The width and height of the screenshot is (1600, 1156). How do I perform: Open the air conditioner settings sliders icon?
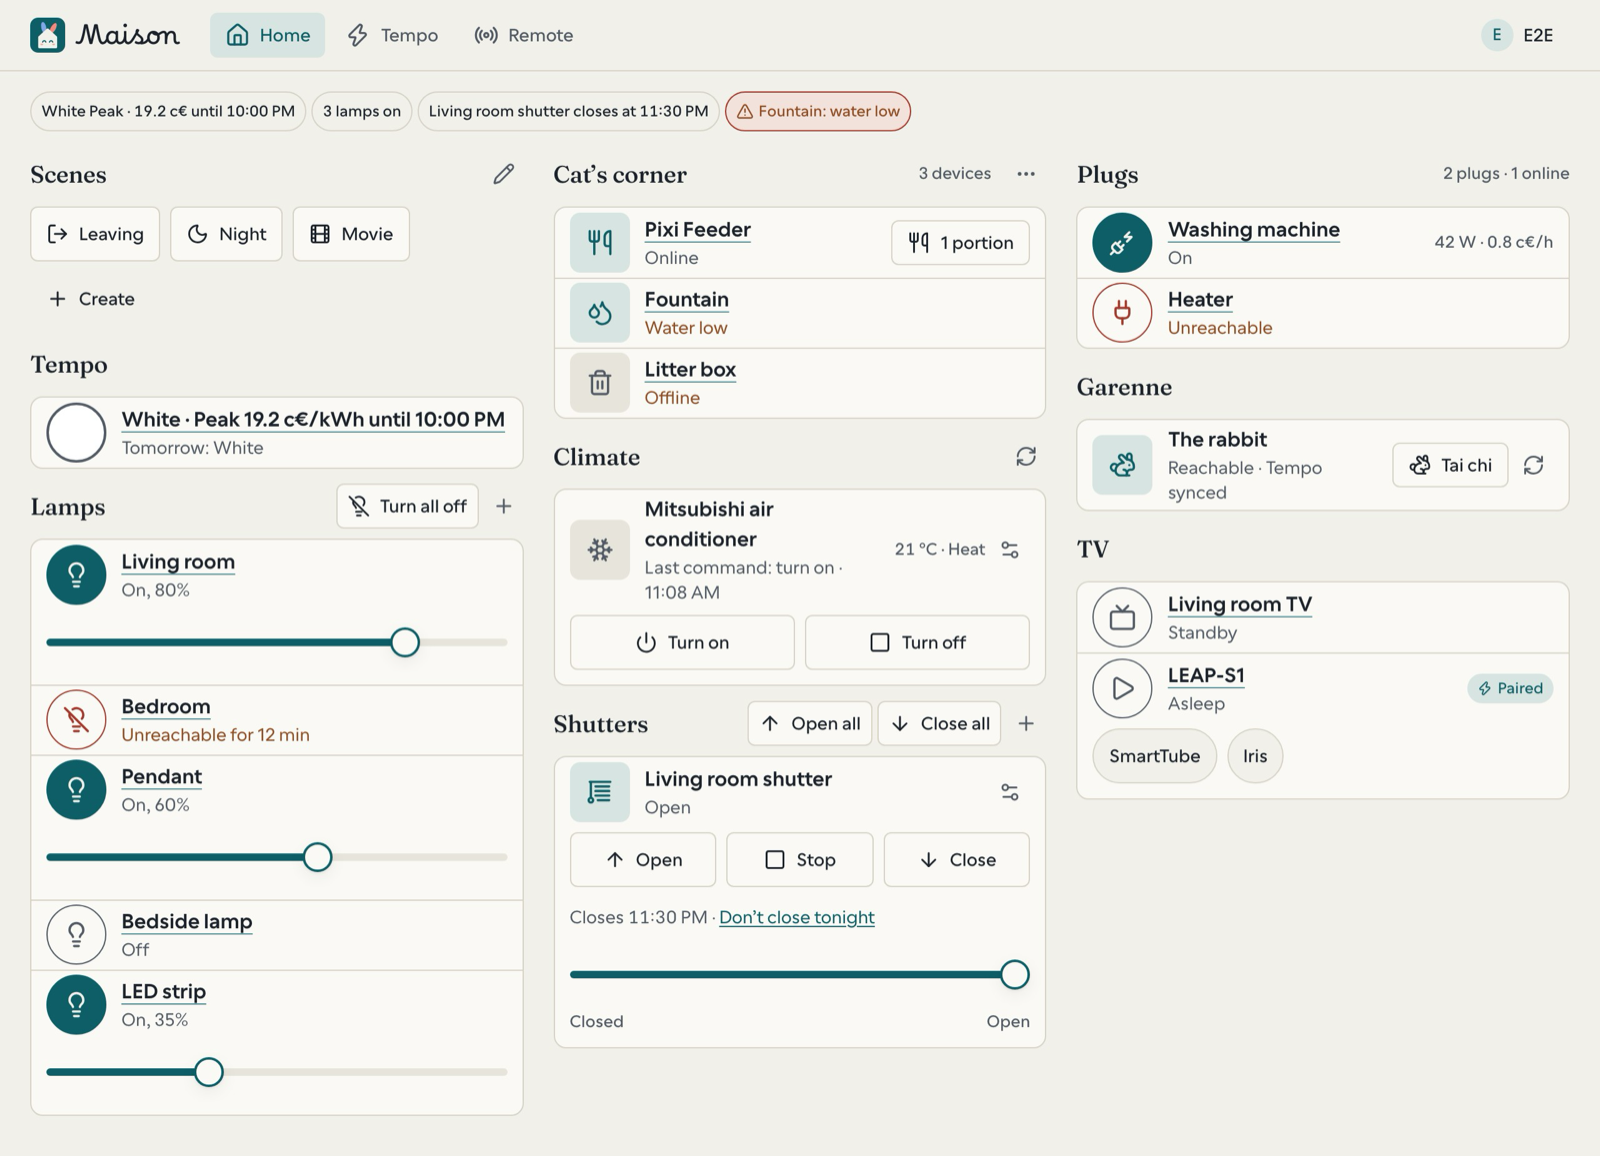point(1010,550)
